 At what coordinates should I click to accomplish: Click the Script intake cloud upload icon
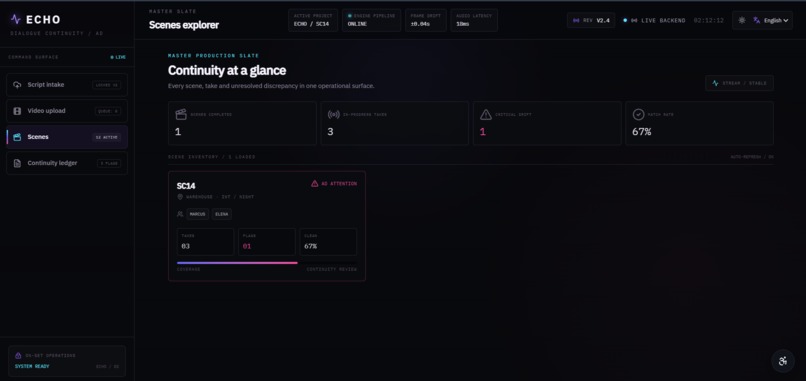point(17,85)
